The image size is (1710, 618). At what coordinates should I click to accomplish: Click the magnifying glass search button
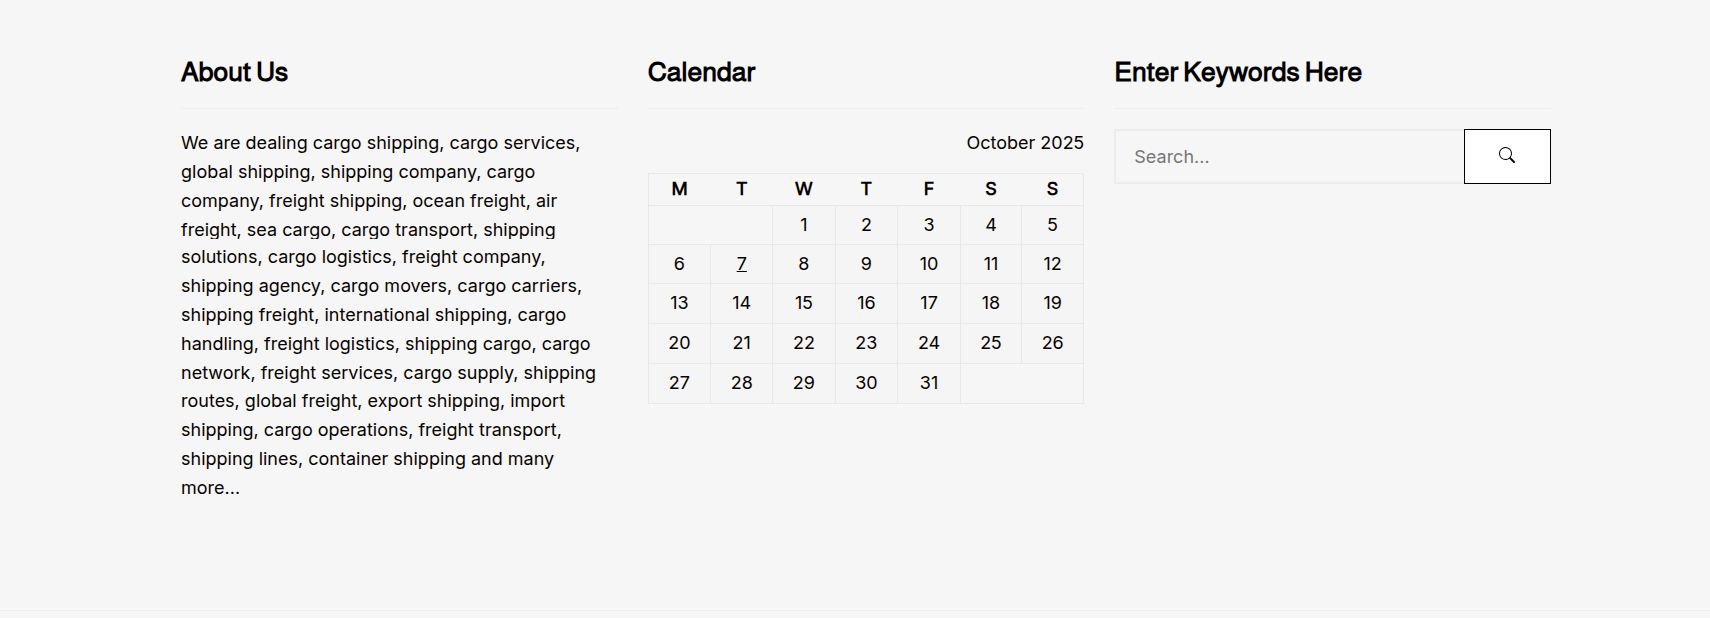tap(1507, 156)
